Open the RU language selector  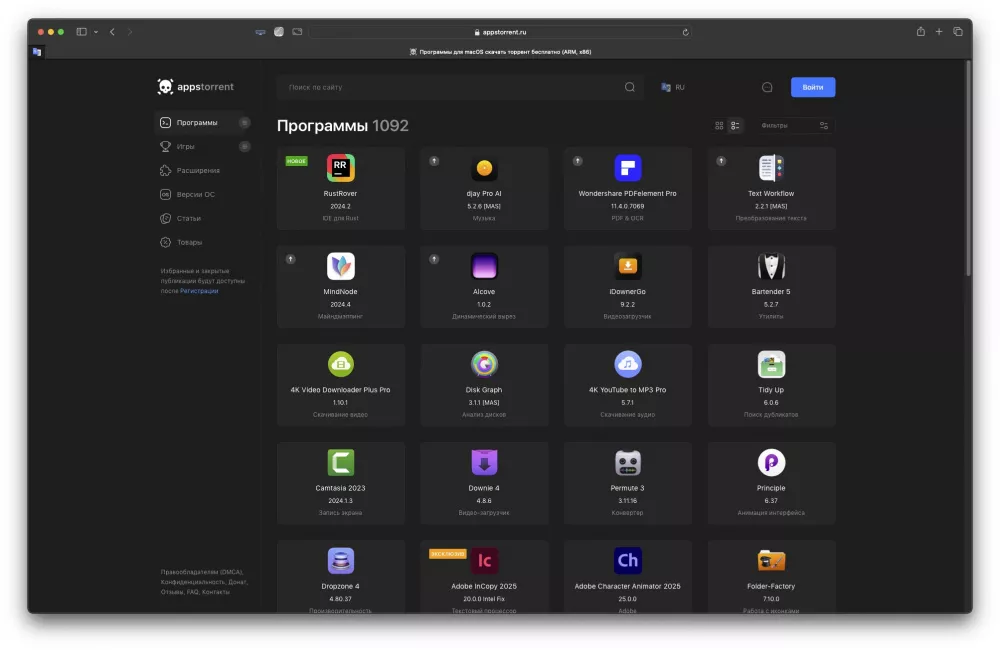coord(671,87)
